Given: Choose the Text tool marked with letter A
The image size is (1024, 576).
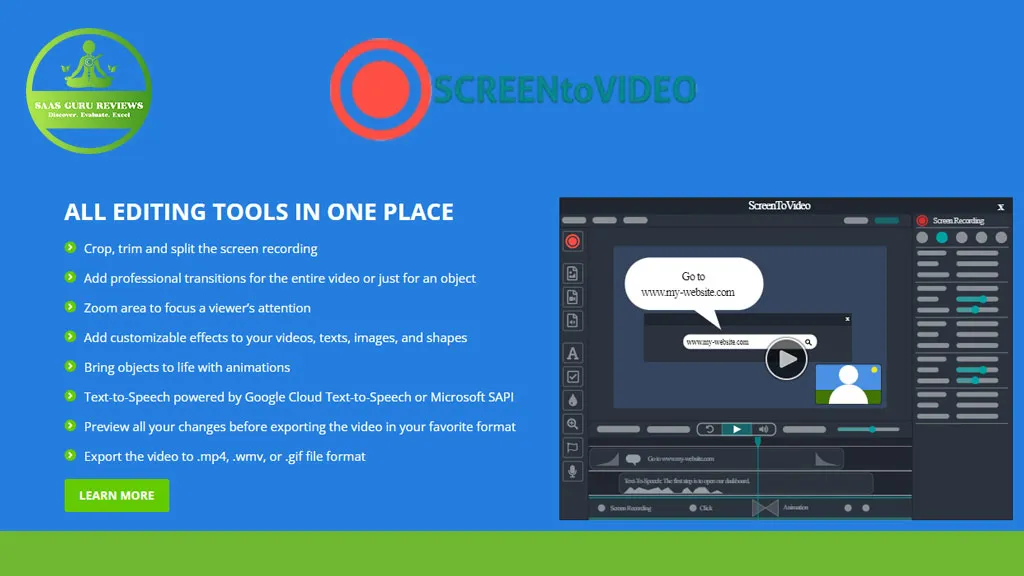Looking at the screenshot, I should [x=573, y=353].
